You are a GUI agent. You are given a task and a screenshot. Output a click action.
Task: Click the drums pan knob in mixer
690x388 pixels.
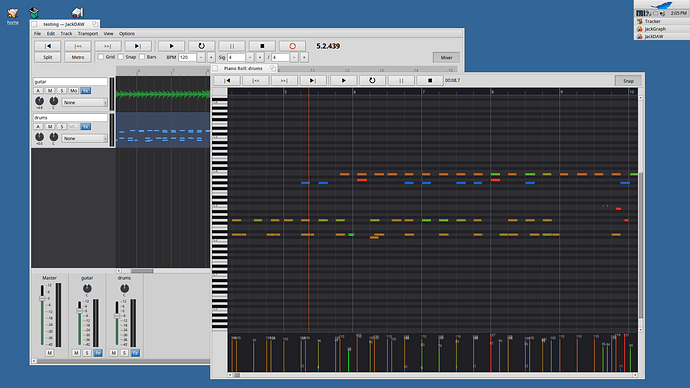[x=125, y=289]
